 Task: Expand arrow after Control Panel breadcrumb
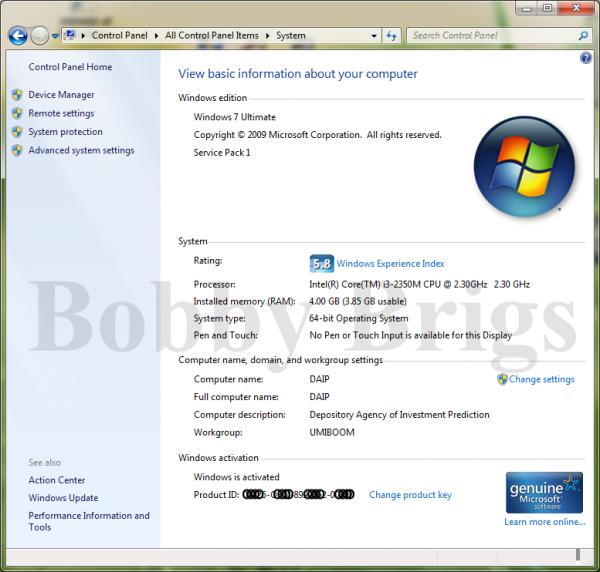coord(156,36)
